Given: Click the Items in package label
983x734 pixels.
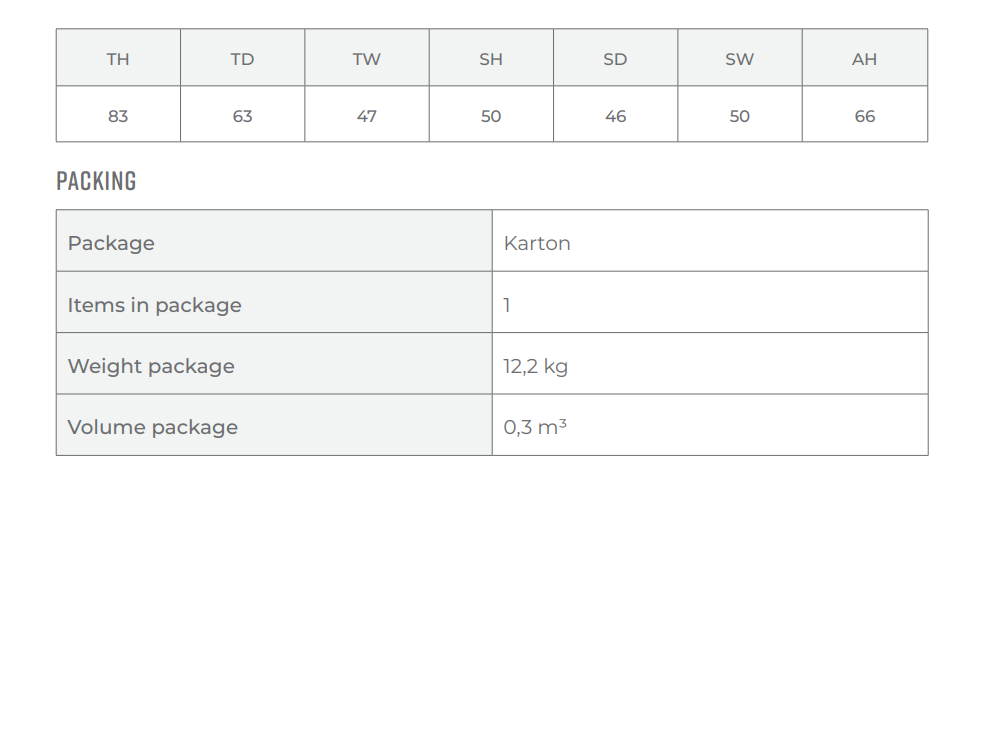Looking at the screenshot, I should pyautogui.click(x=154, y=305).
